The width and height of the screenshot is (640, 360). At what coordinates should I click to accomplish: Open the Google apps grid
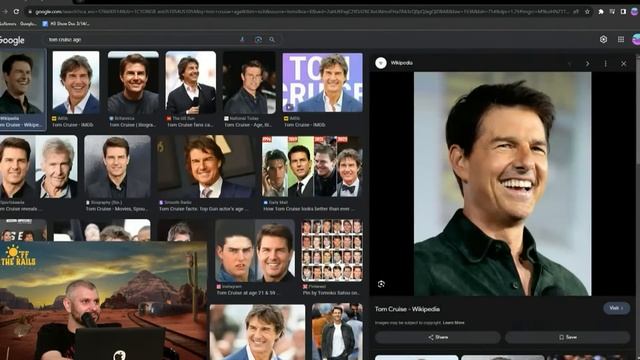(621, 39)
